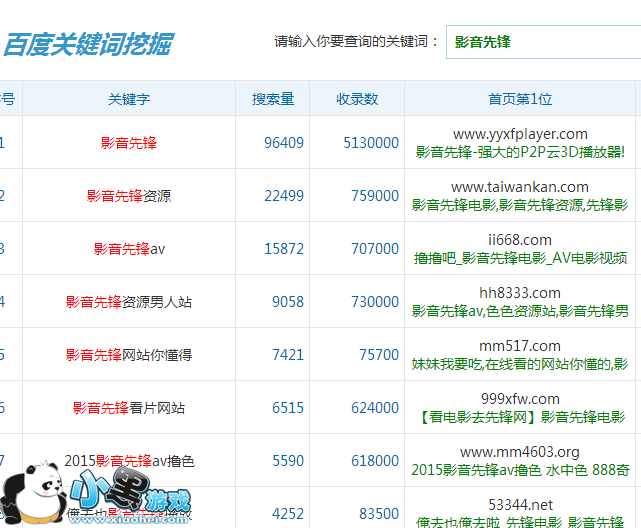Screen dimensions: 641x528
Task: Click the 搜索量 column header
Action: (273, 99)
